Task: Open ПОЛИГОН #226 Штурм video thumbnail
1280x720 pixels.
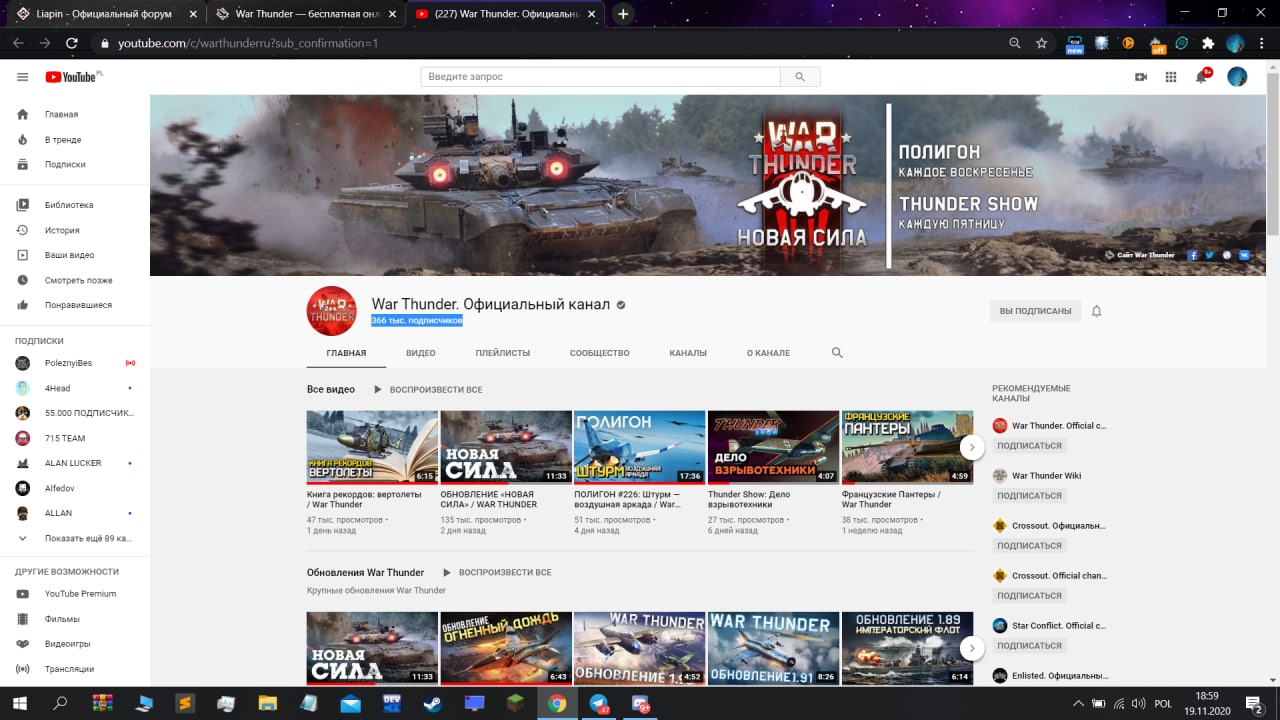Action: coord(639,447)
